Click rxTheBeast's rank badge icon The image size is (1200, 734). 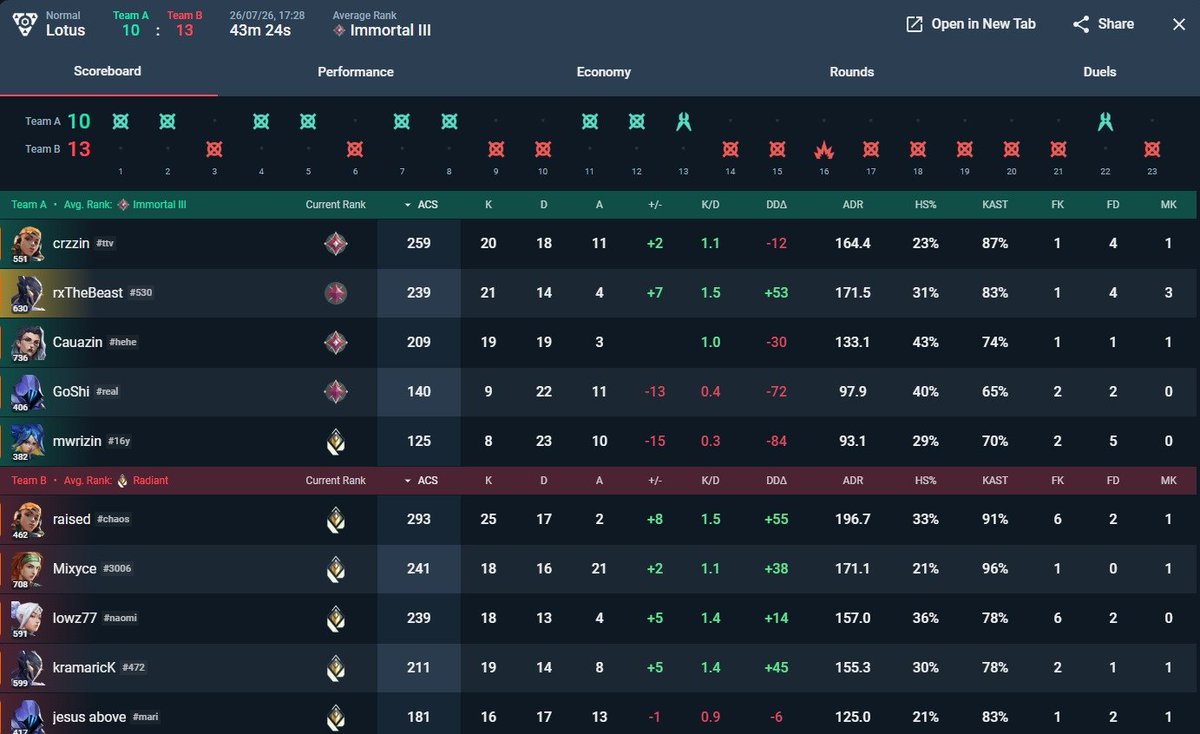point(336,293)
